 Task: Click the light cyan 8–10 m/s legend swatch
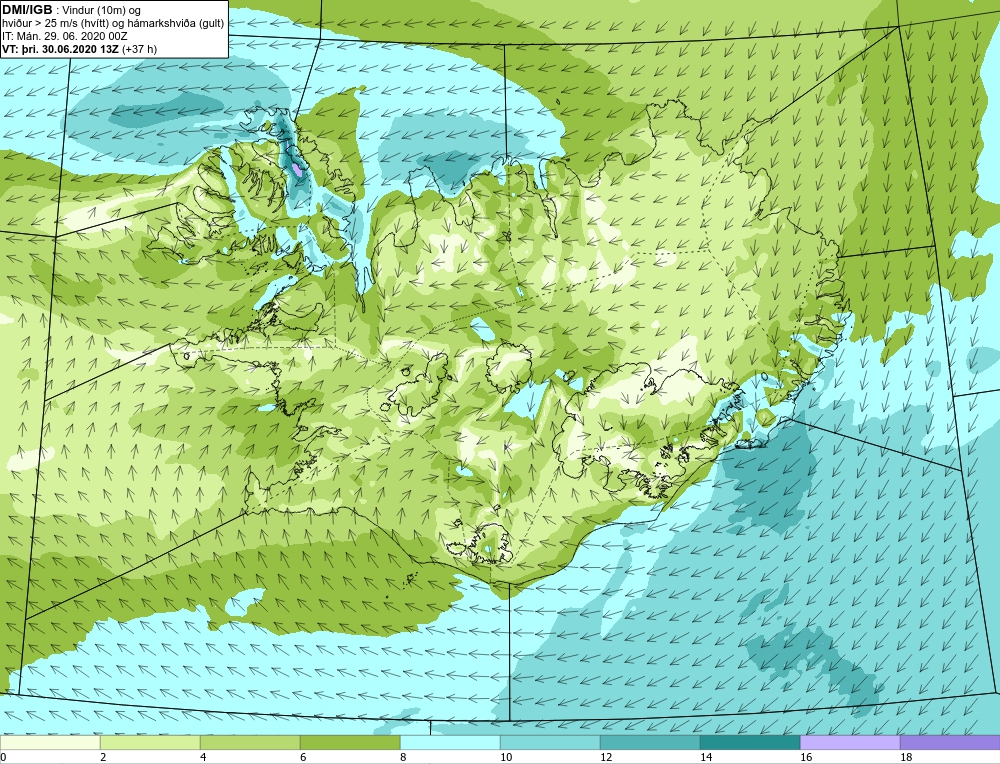[450, 742]
